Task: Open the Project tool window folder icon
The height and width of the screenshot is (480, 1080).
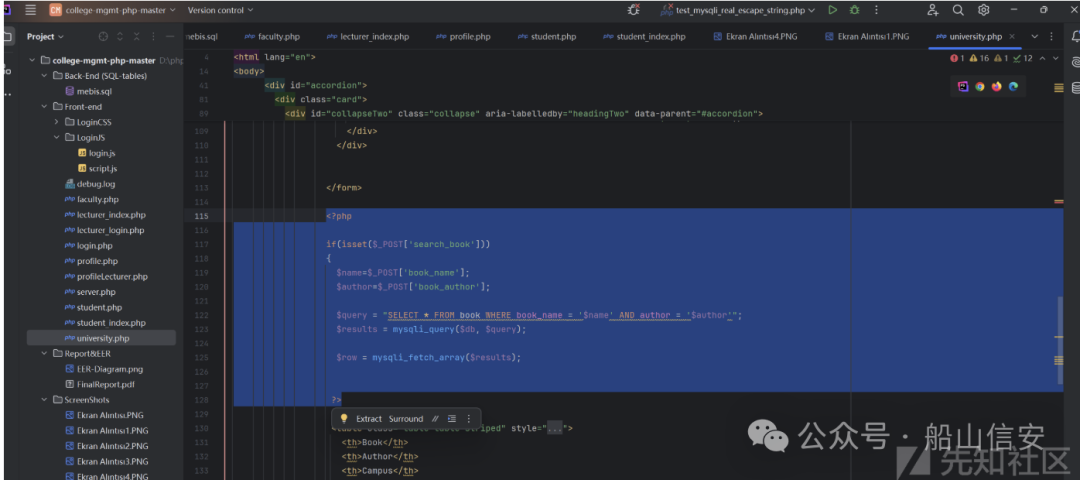Action: (x=6, y=36)
